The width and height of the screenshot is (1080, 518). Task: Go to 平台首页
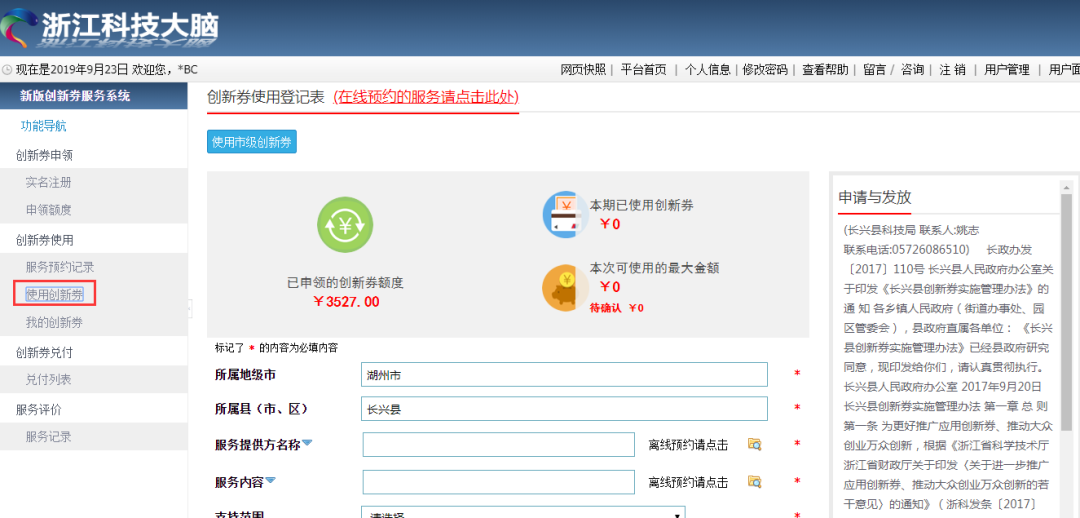click(643, 70)
